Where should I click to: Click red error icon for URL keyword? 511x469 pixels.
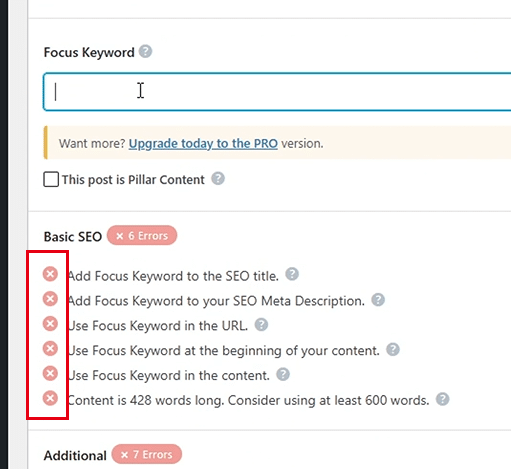(x=50, y=324)
